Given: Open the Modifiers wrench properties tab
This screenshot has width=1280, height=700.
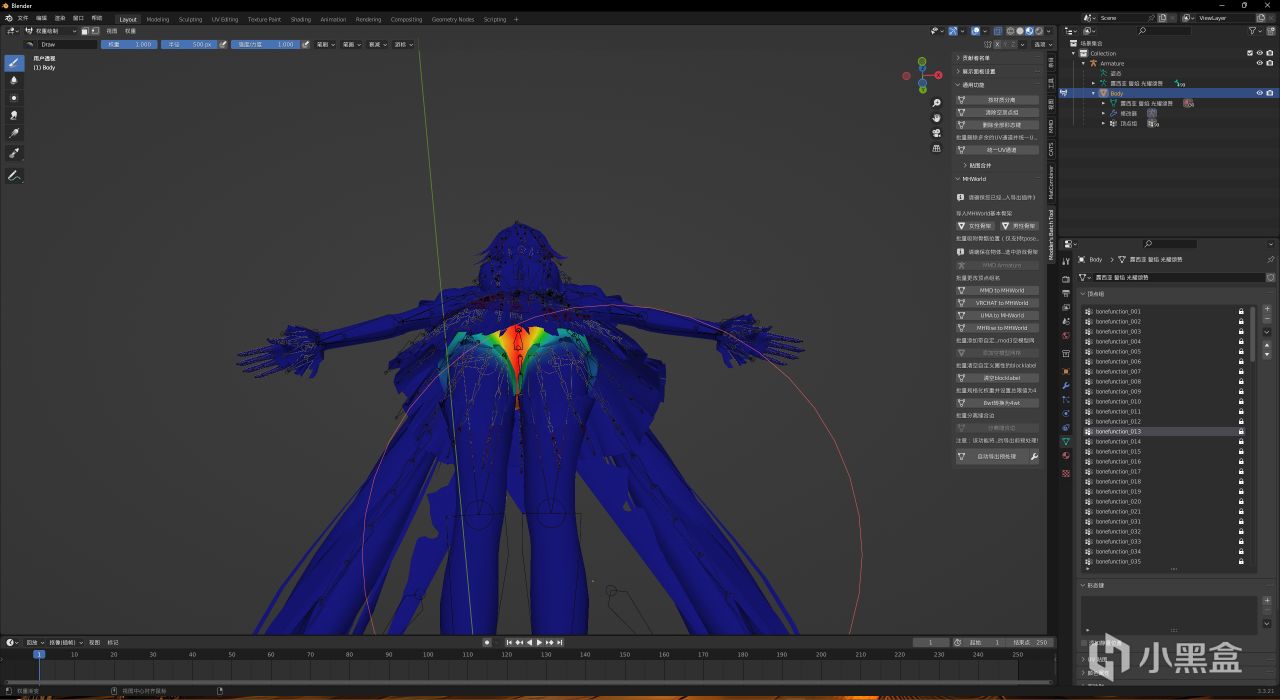Looking at the screenshot, I should pyautogui.click(x=1066, y=386).
